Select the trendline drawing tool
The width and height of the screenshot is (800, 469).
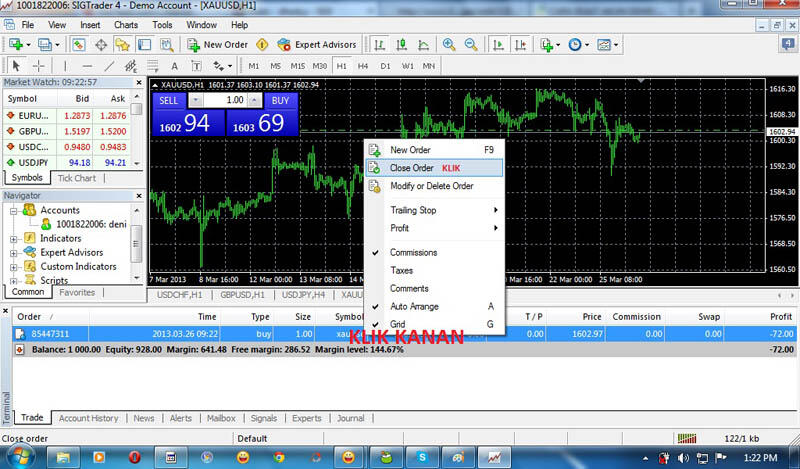coord(109,66)
